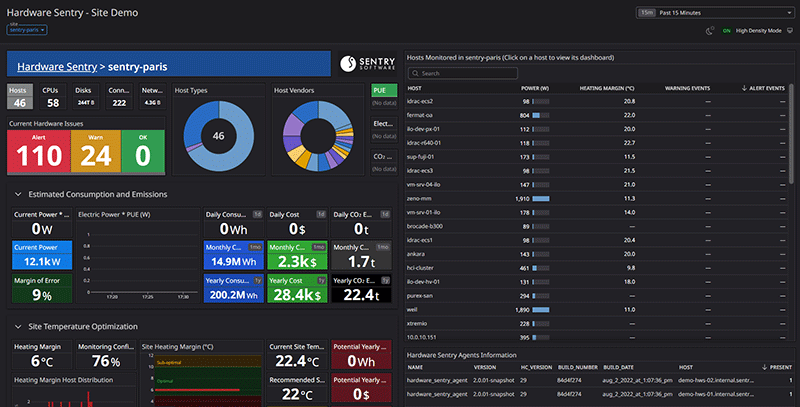The height and width of the screenshot is (407, 800).
Task: Open host xtremio dashboard
Action: coord(417,323)
